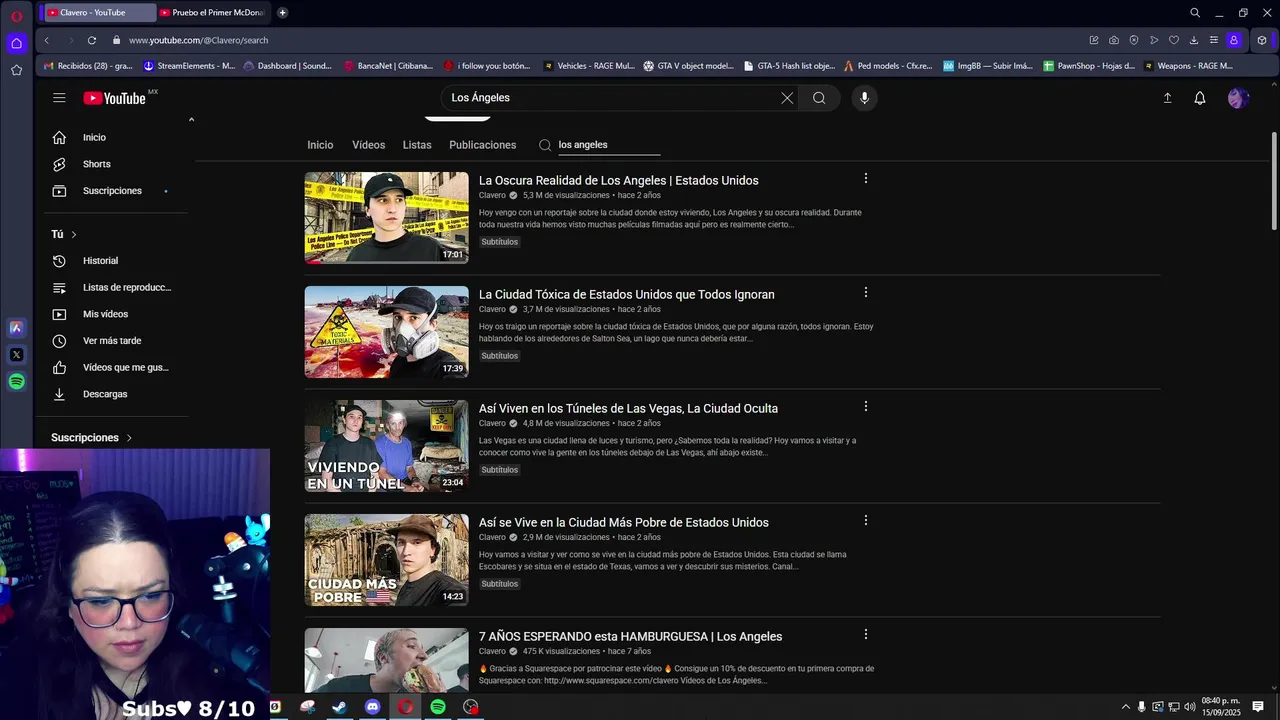
Task: Open Spotify from the Windows taskbar
Action: (x=438, y=707)
